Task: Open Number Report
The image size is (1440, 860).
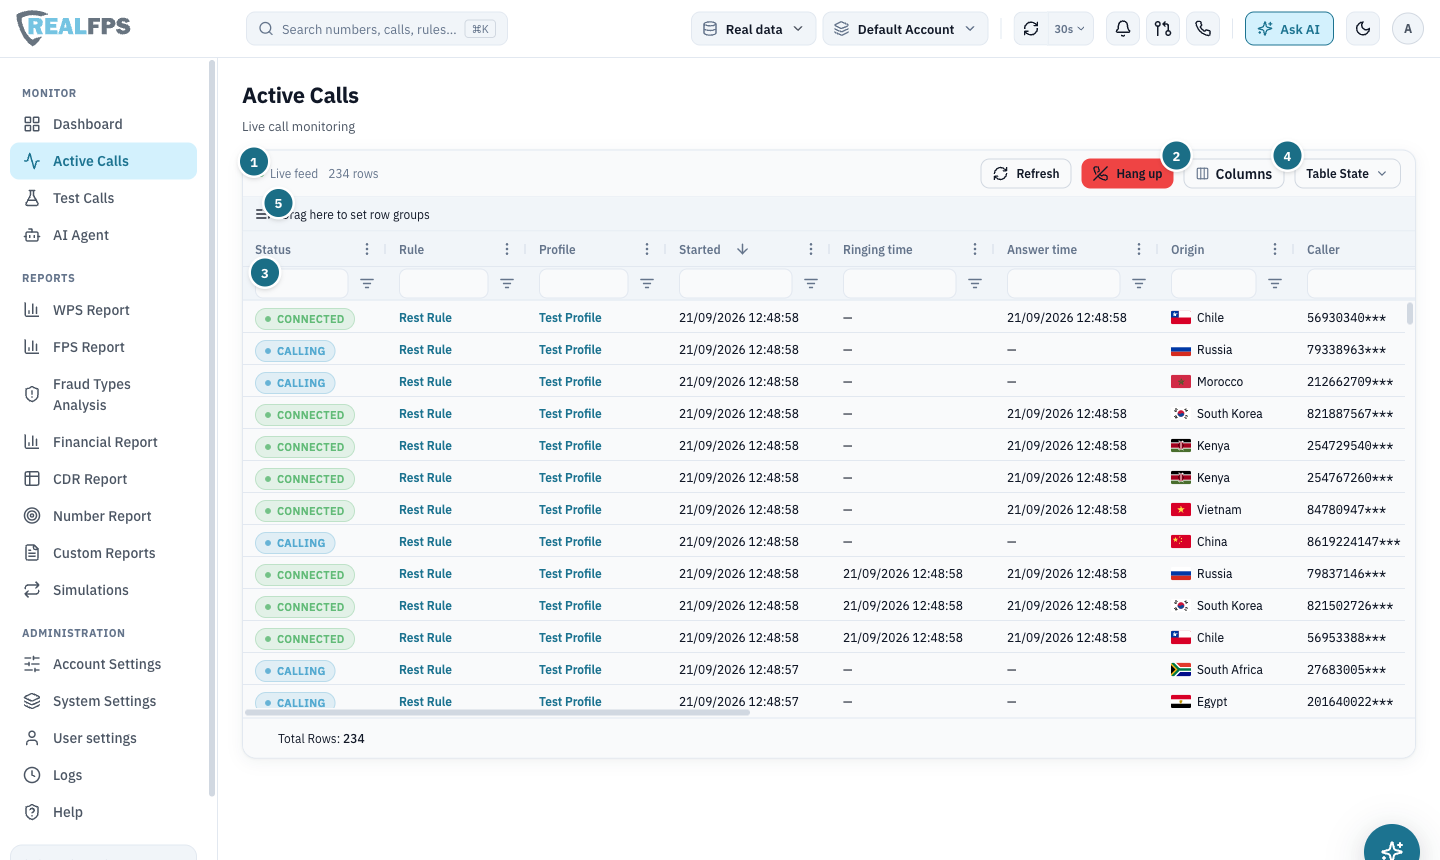Action: 103,516
